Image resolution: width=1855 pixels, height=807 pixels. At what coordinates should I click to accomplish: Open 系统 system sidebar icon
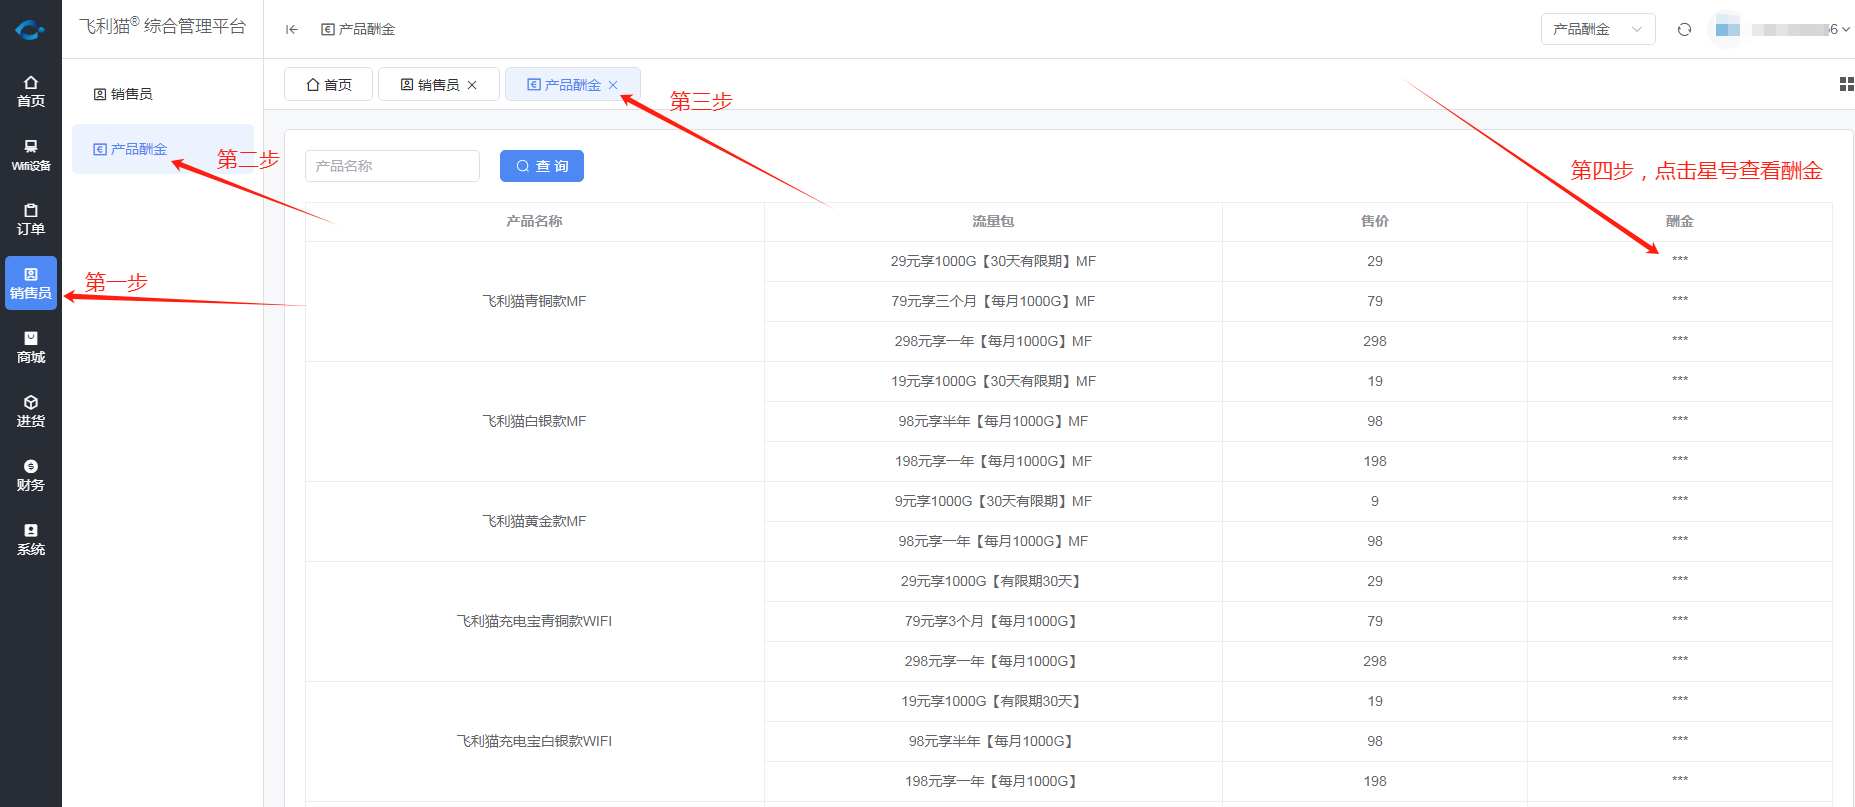pyautogui.click(x=31, y=539)
